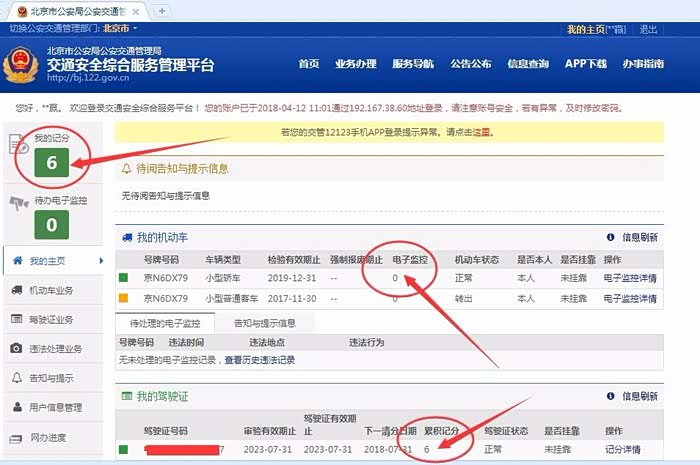This screenshot has height=465, width=700.
Task: Open 网办进度 in sidebar
Action: coord(50,437)
